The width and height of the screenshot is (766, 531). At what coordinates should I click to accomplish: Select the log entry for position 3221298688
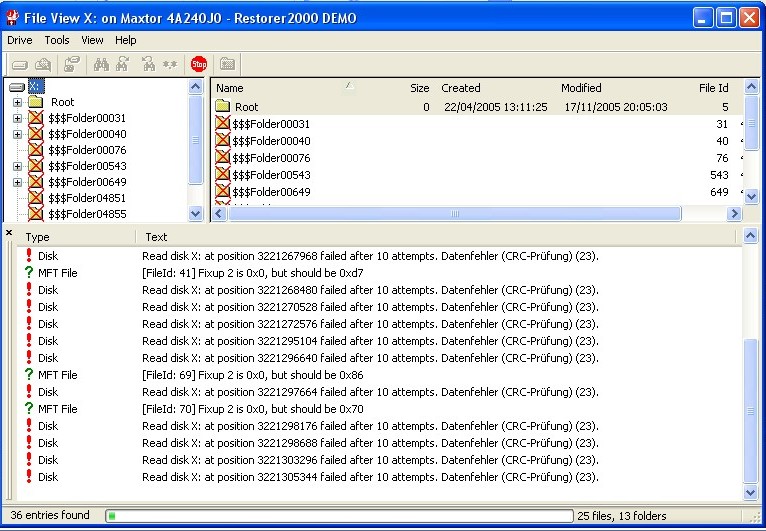380,443
